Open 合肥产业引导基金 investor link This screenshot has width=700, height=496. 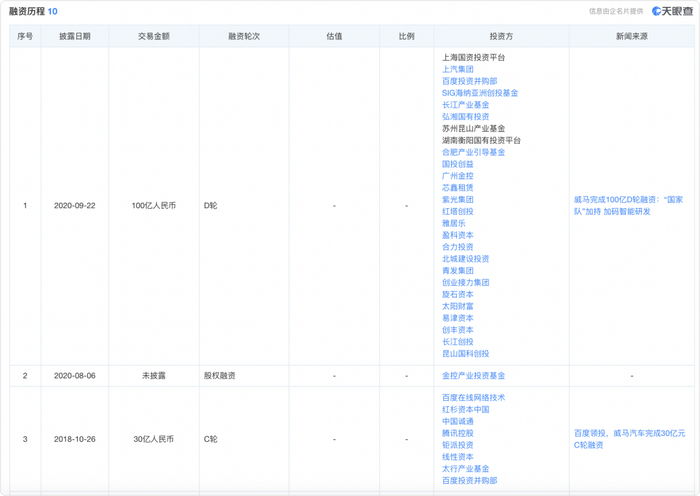pos(474,152)
